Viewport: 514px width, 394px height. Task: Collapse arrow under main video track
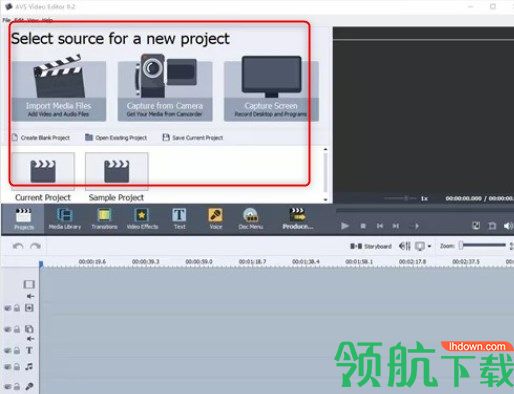click(x=30, y=296)
